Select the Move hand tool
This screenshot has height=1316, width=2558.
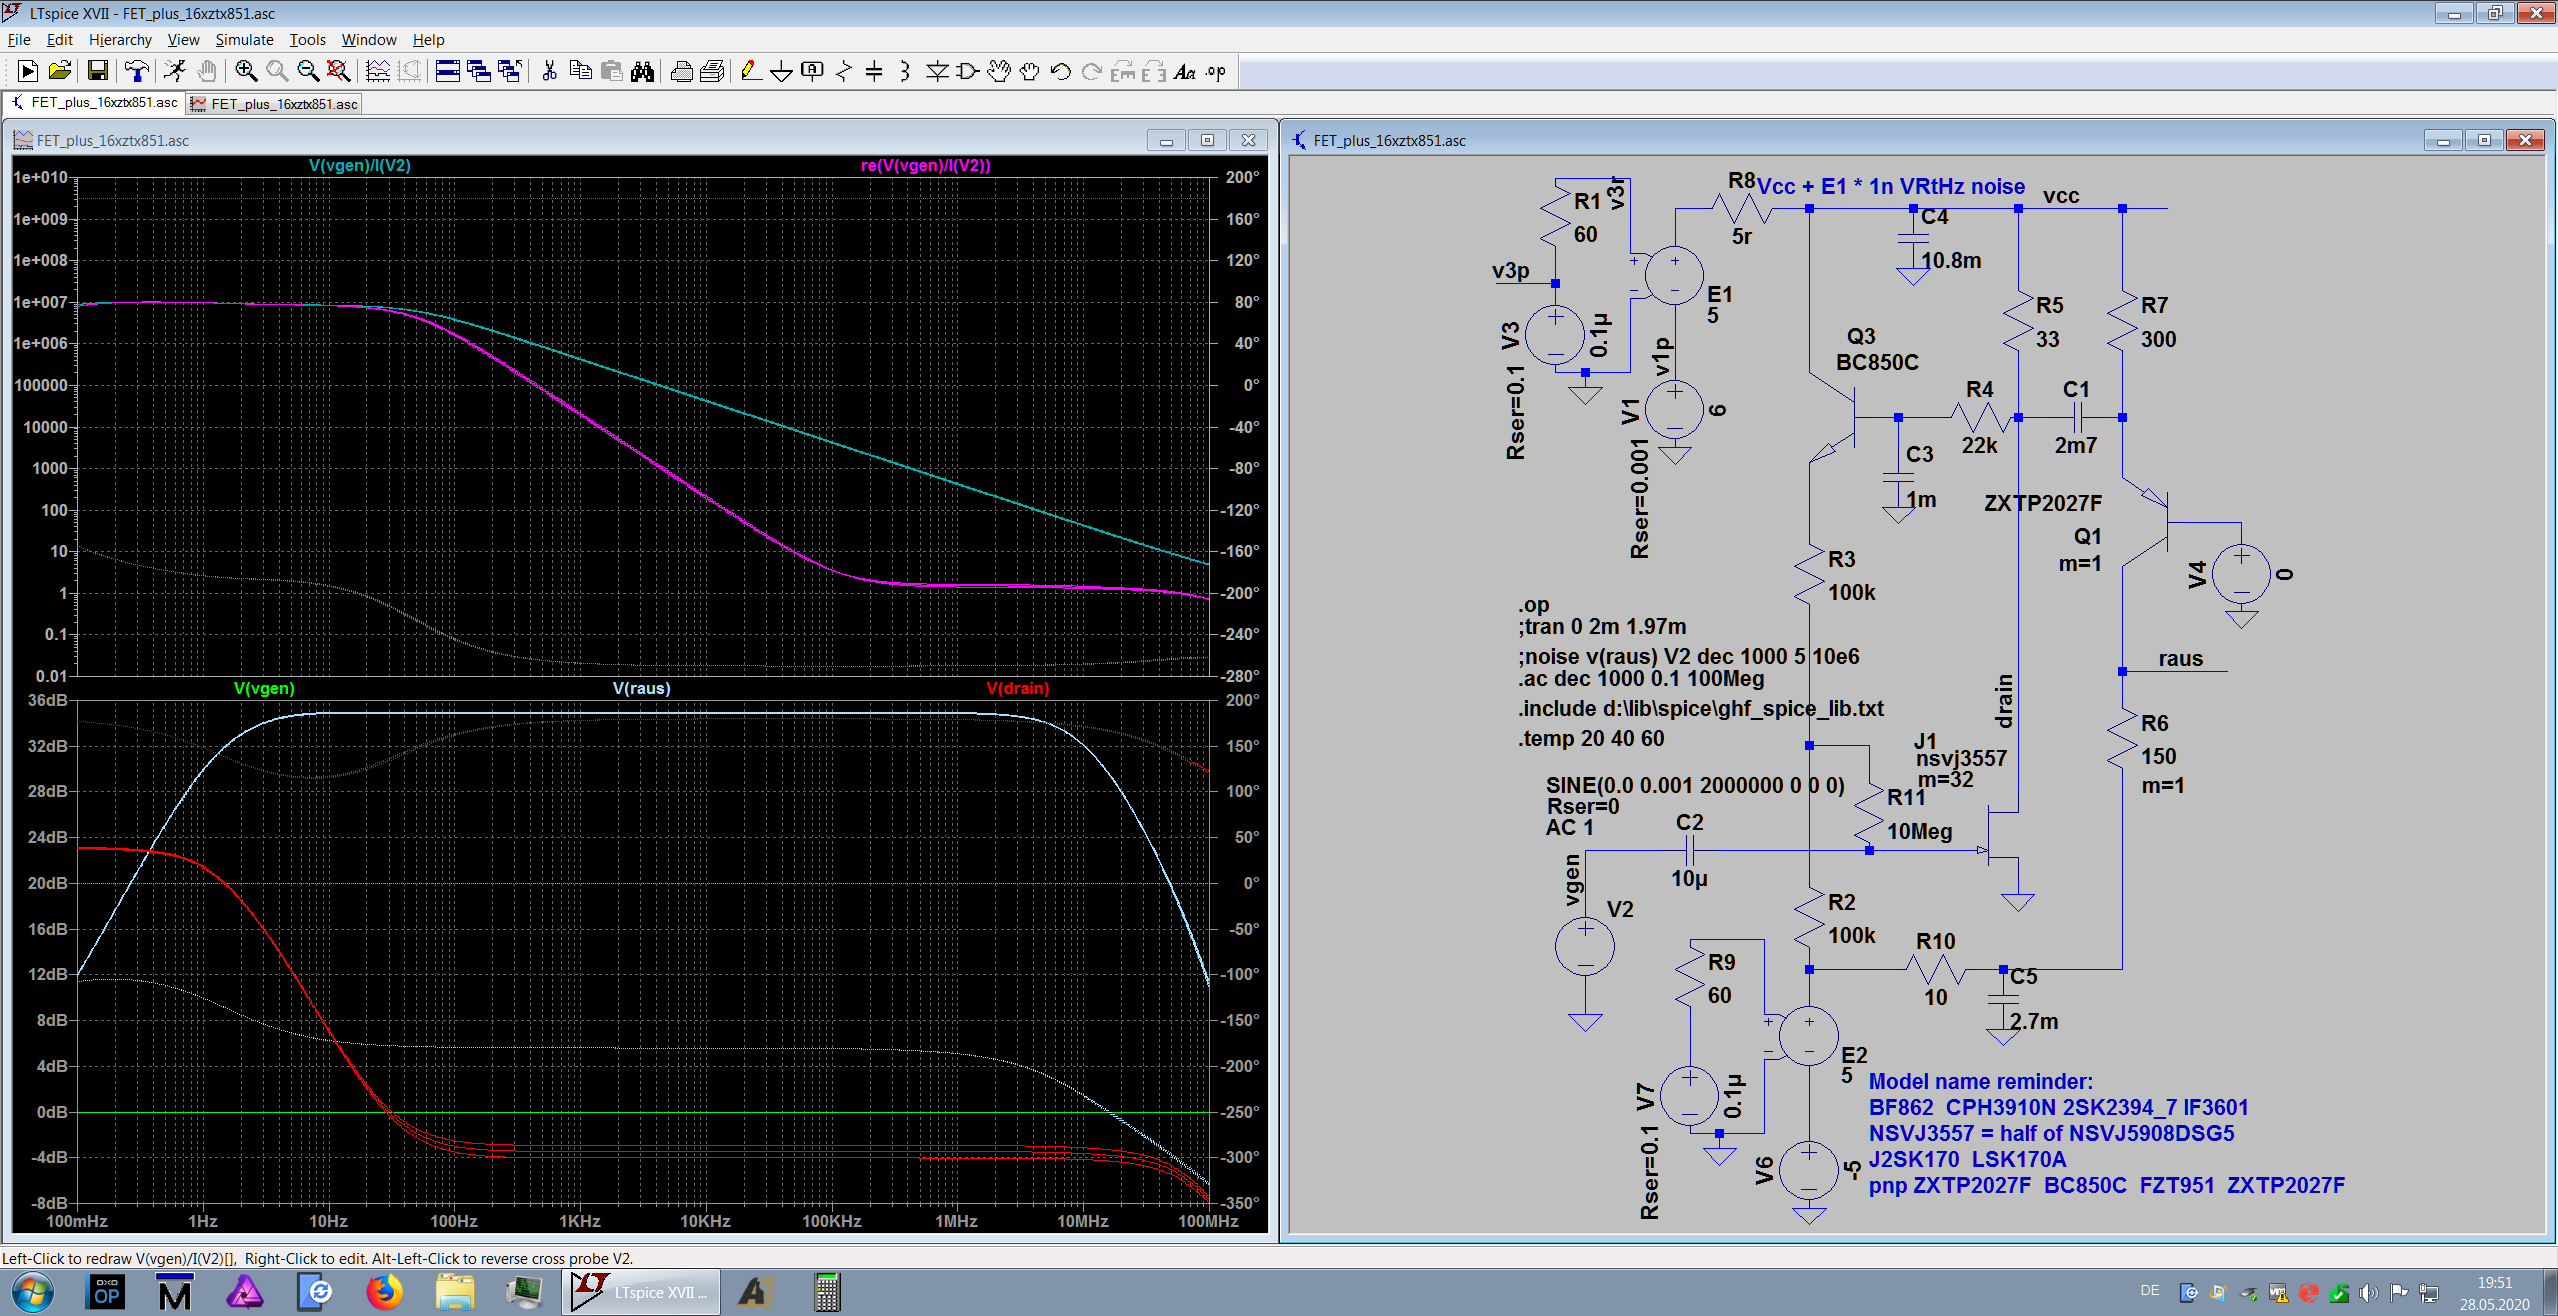tap(998, 71)
